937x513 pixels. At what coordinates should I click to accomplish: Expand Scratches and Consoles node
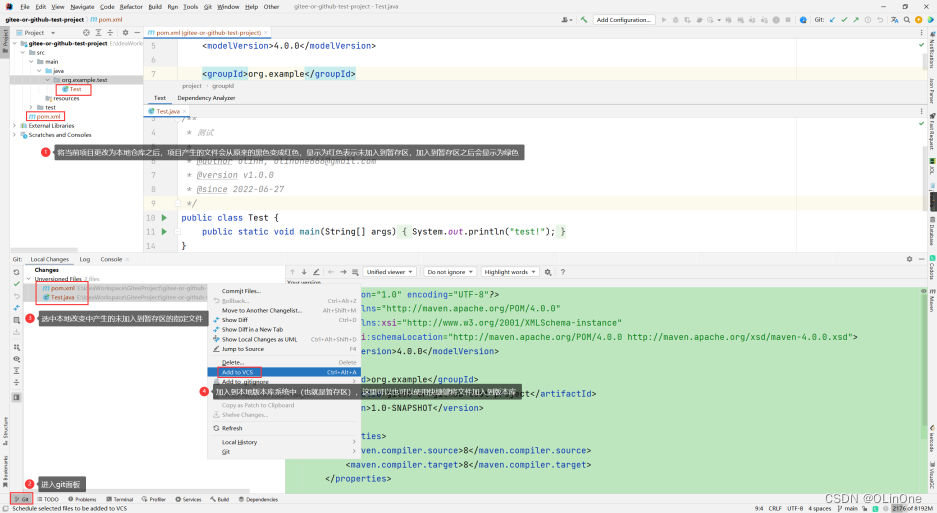point(15,135)
